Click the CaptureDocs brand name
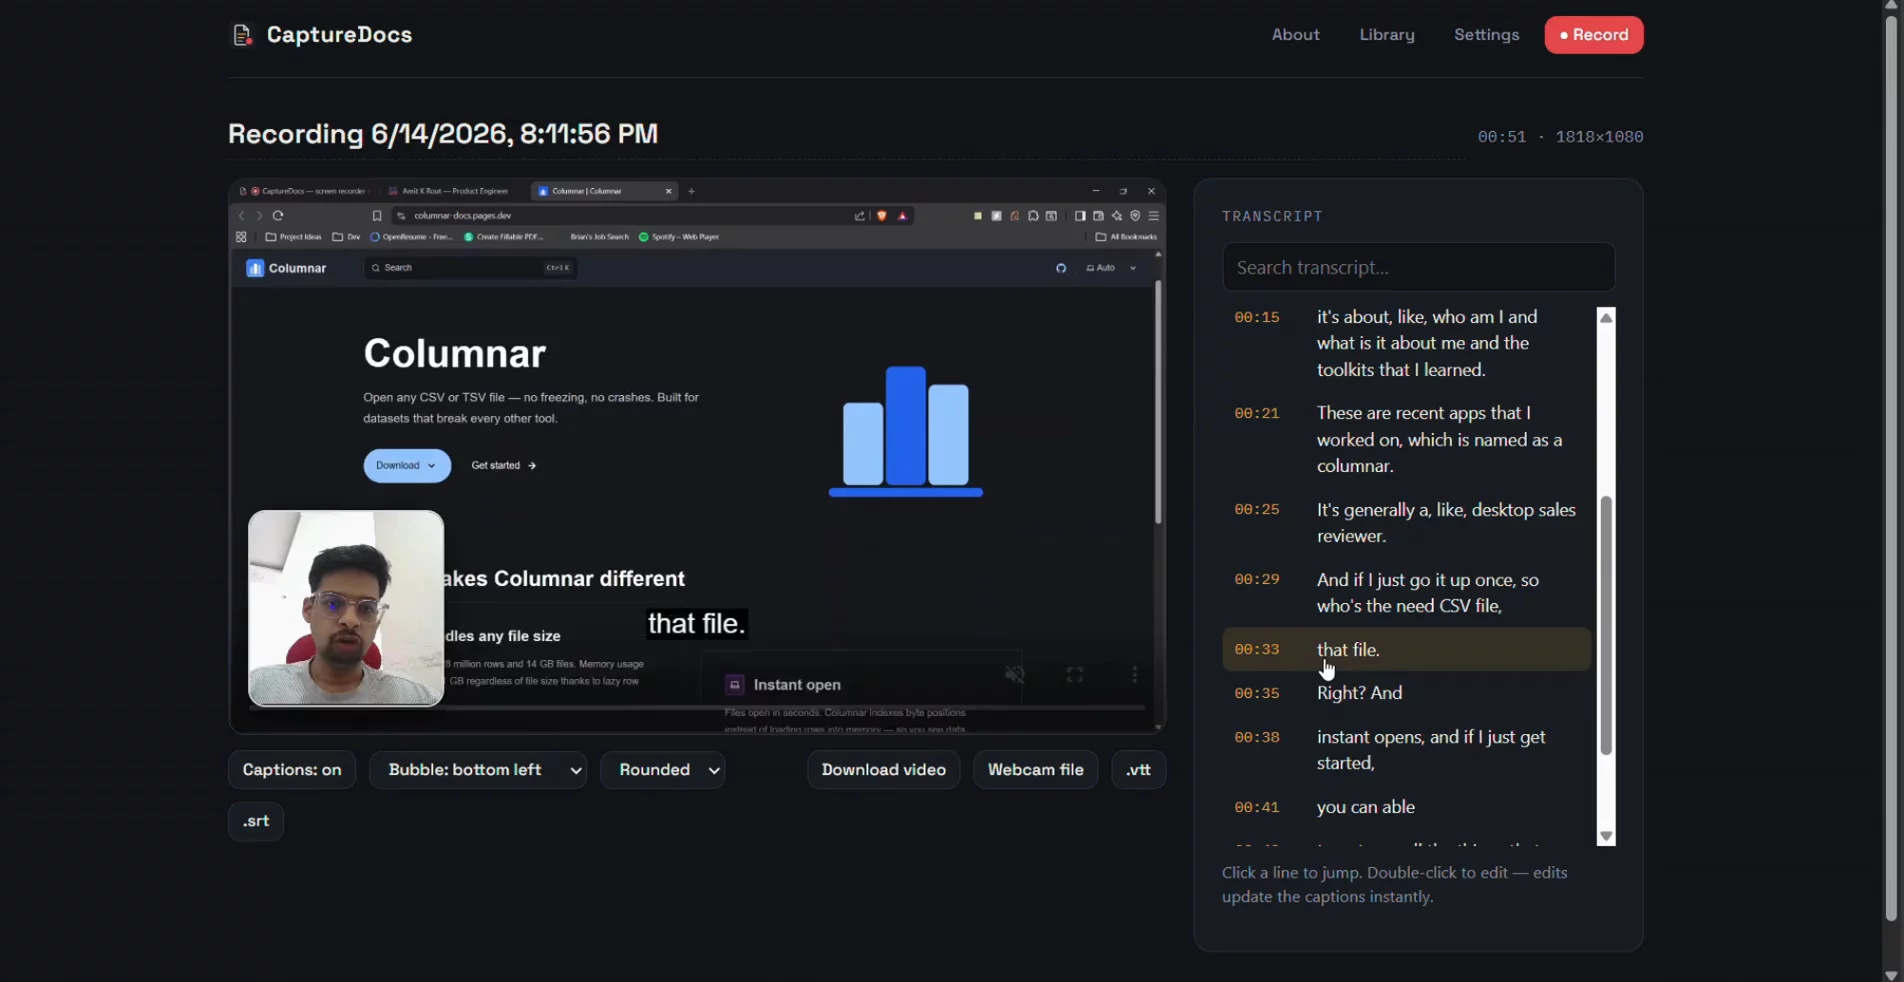1904x982 pixels. [339, 35]
